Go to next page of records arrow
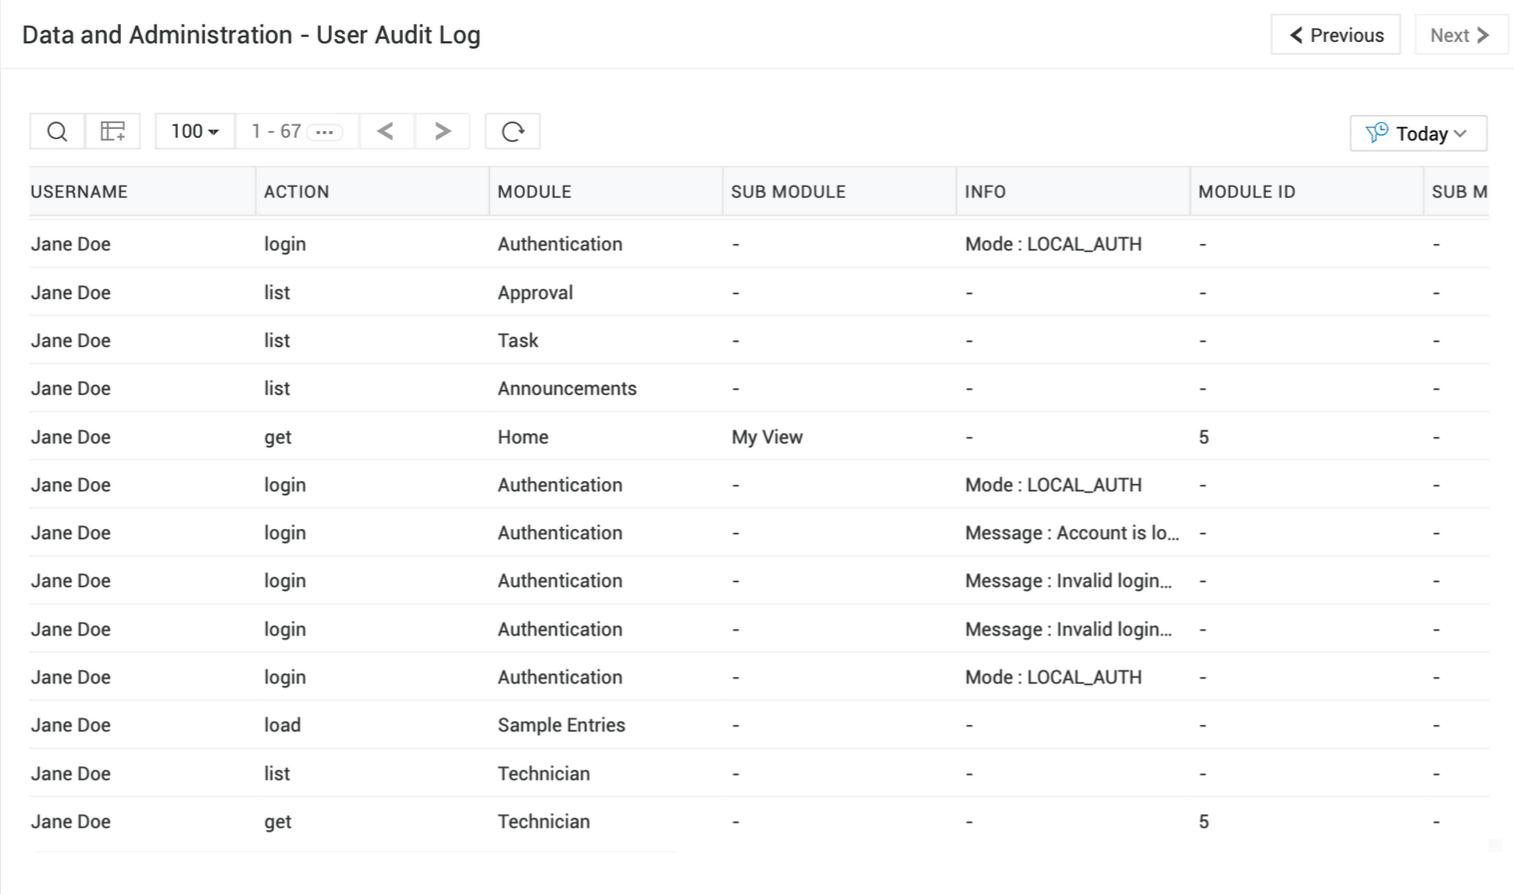 tap(442, 132)
